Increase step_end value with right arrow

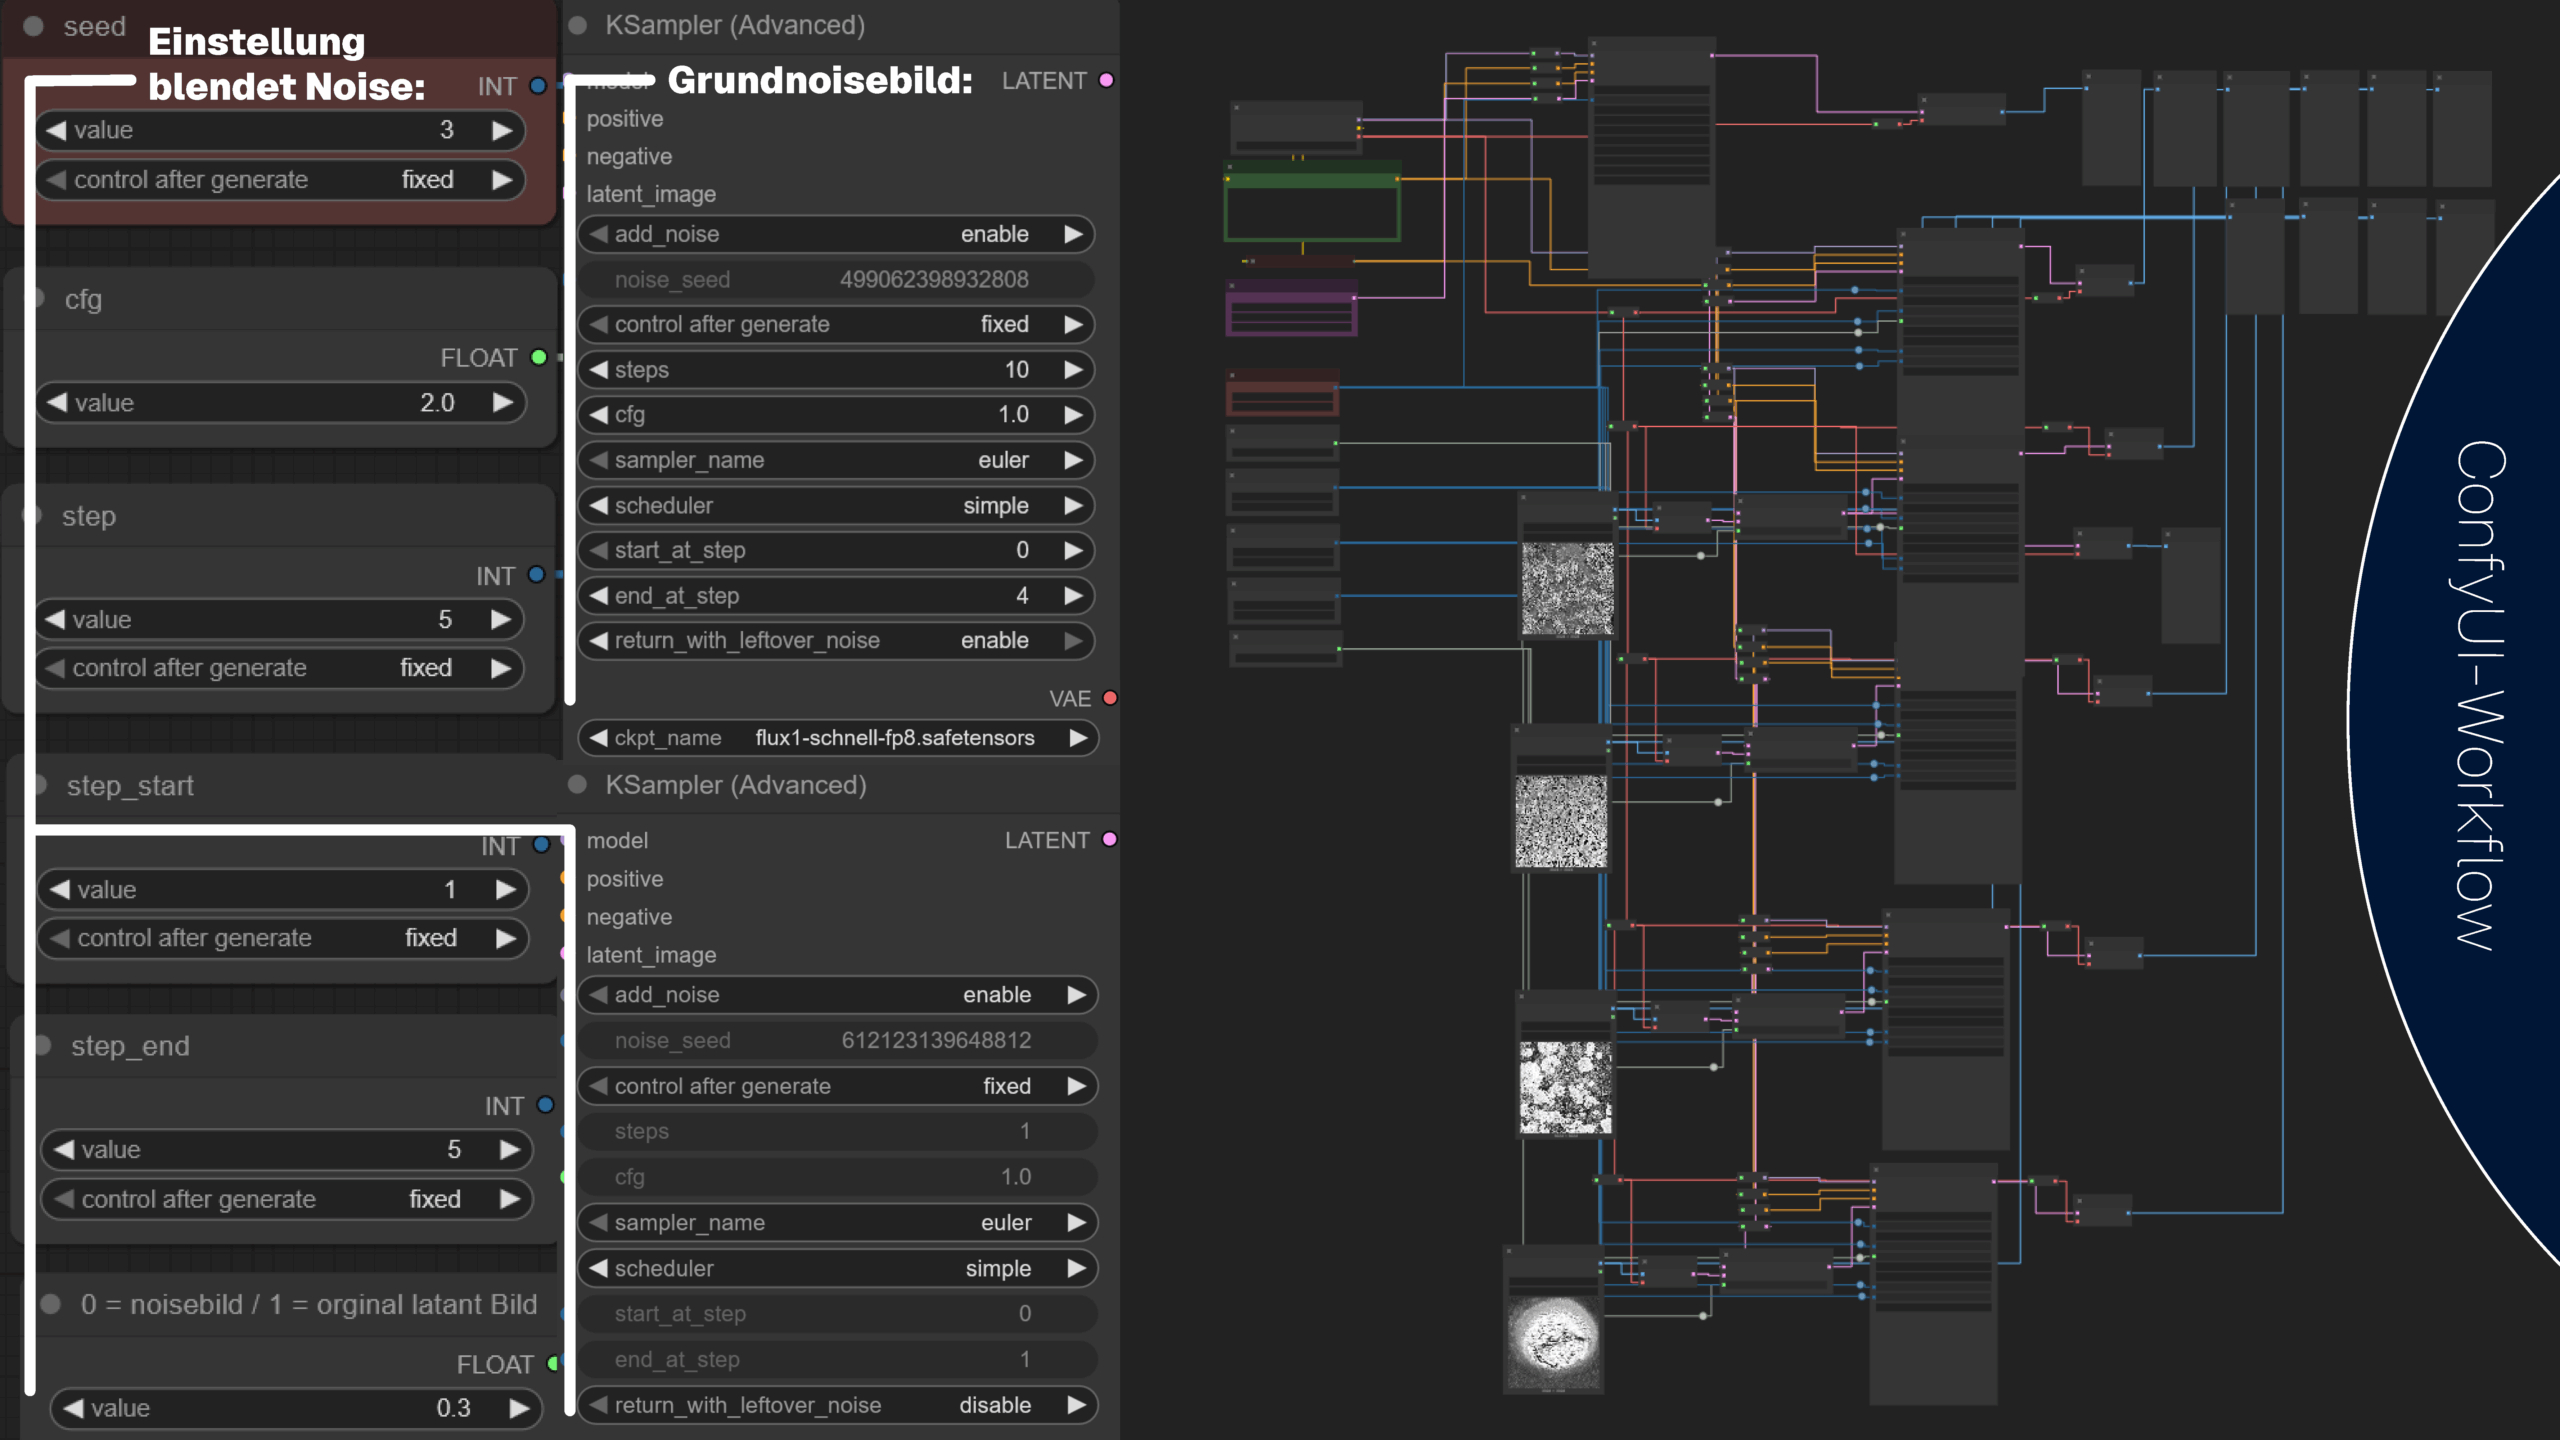pos(509,1149)
